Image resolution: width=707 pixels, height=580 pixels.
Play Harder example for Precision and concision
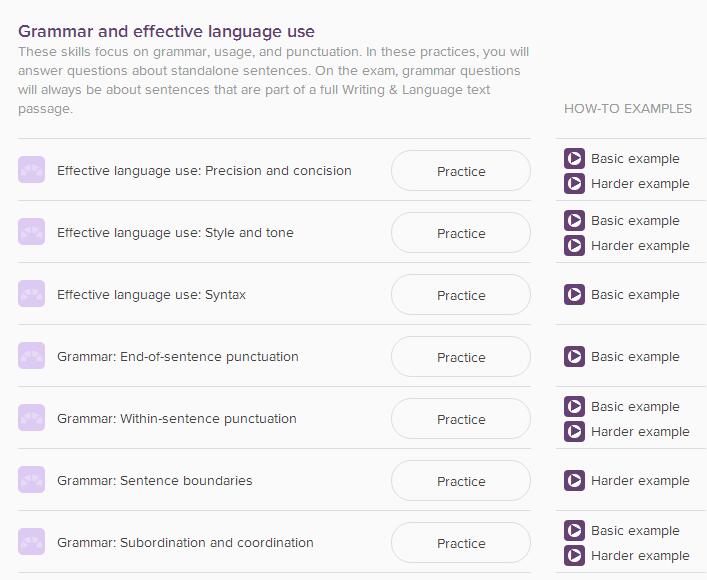pyautogui.click(x=627, y=184)
